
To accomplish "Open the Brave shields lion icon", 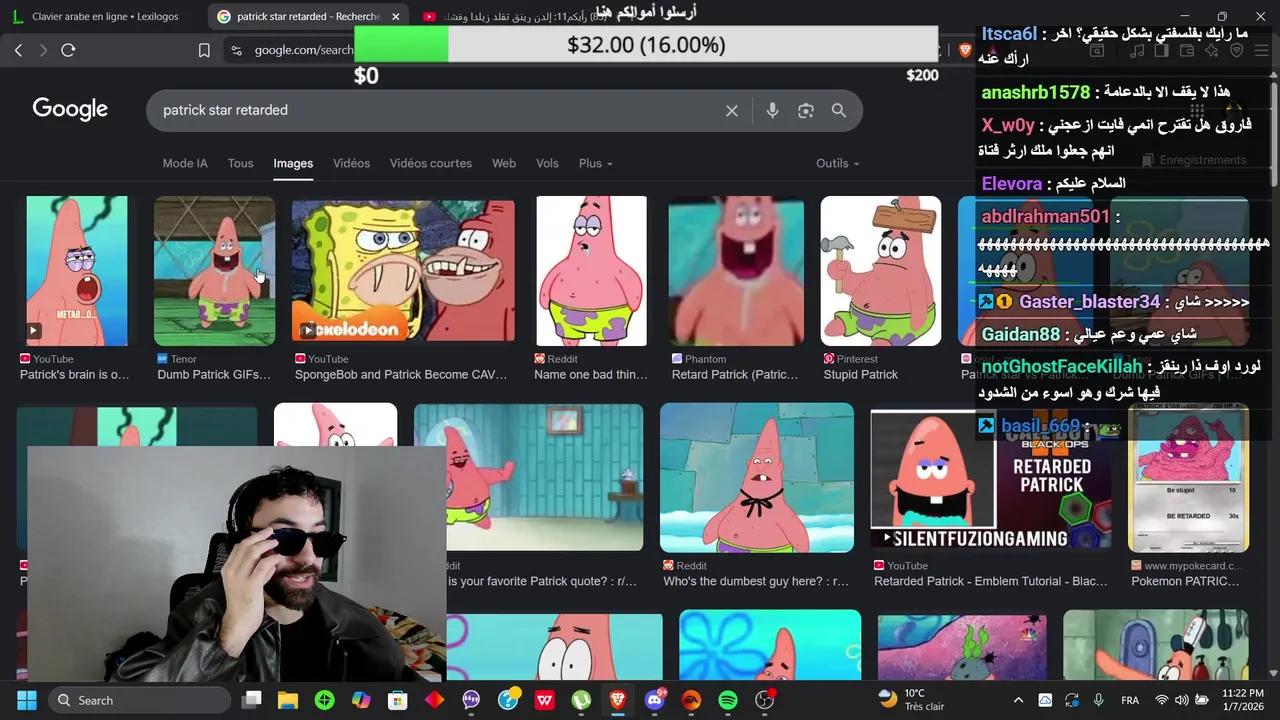I will [966, 50].
